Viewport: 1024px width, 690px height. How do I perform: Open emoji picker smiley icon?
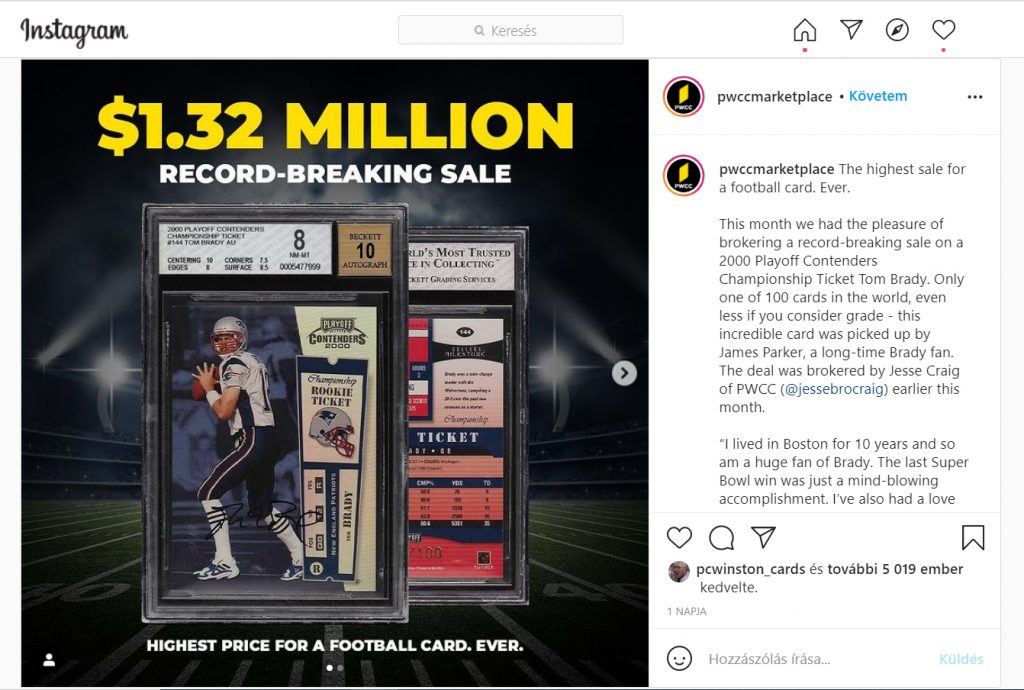[x=679, y=658]
